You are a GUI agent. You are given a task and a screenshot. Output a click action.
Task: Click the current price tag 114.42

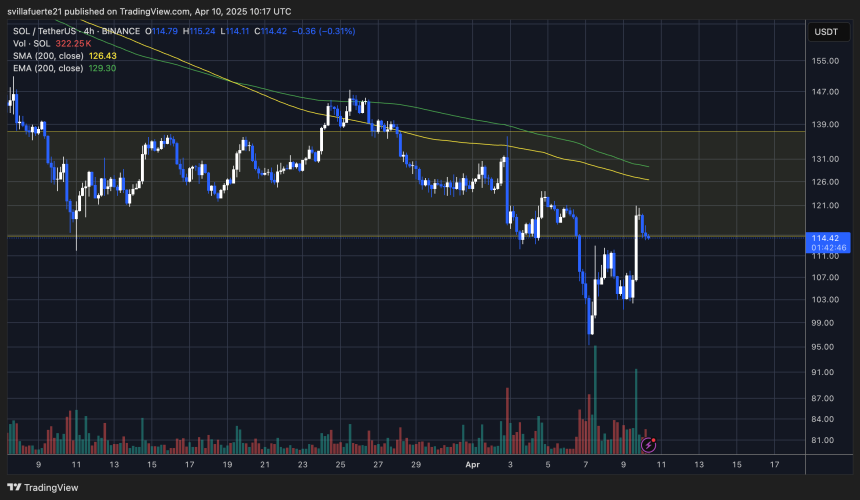[827, 237]
